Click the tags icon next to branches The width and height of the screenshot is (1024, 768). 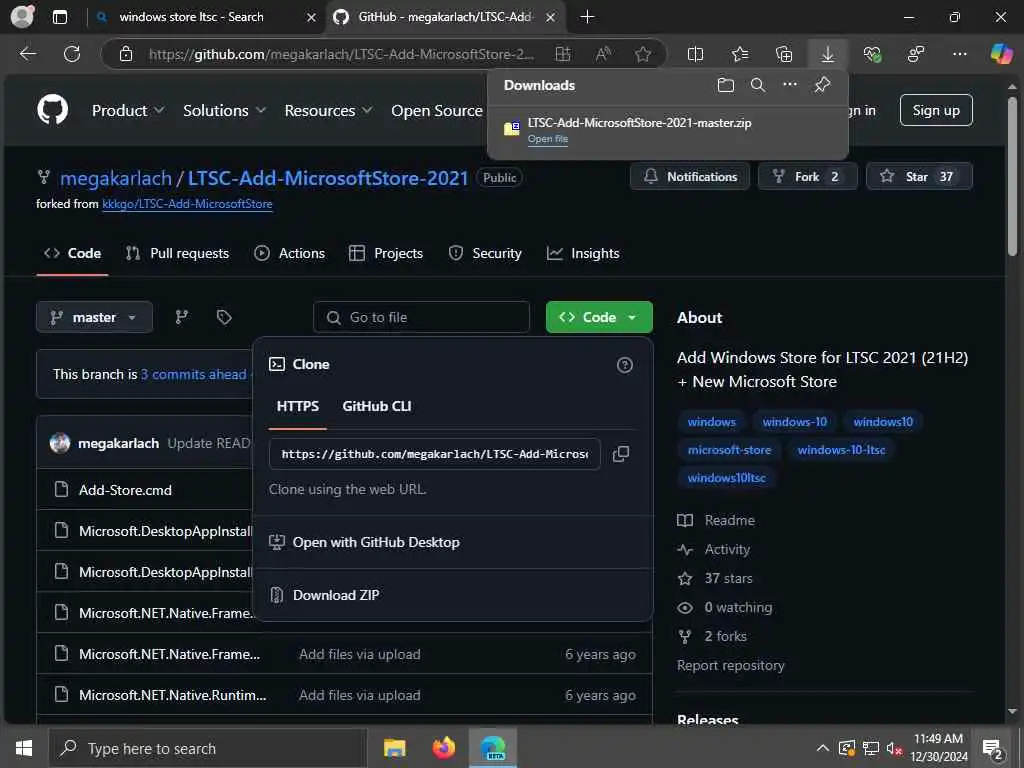tap(224, 317)
